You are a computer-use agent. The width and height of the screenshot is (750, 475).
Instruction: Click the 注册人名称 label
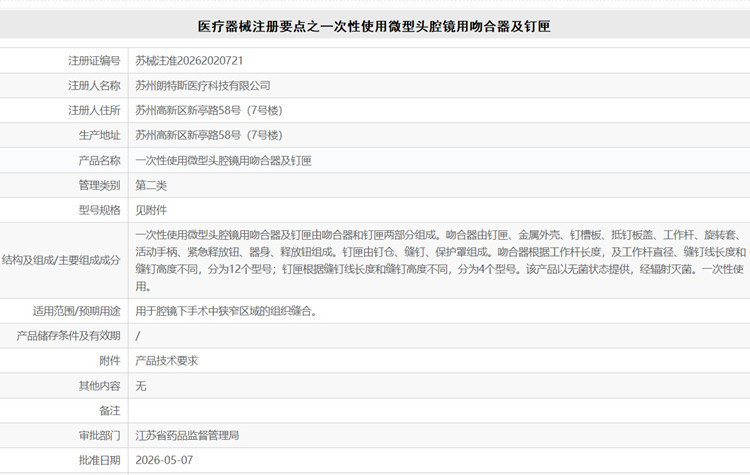(94, 86)
